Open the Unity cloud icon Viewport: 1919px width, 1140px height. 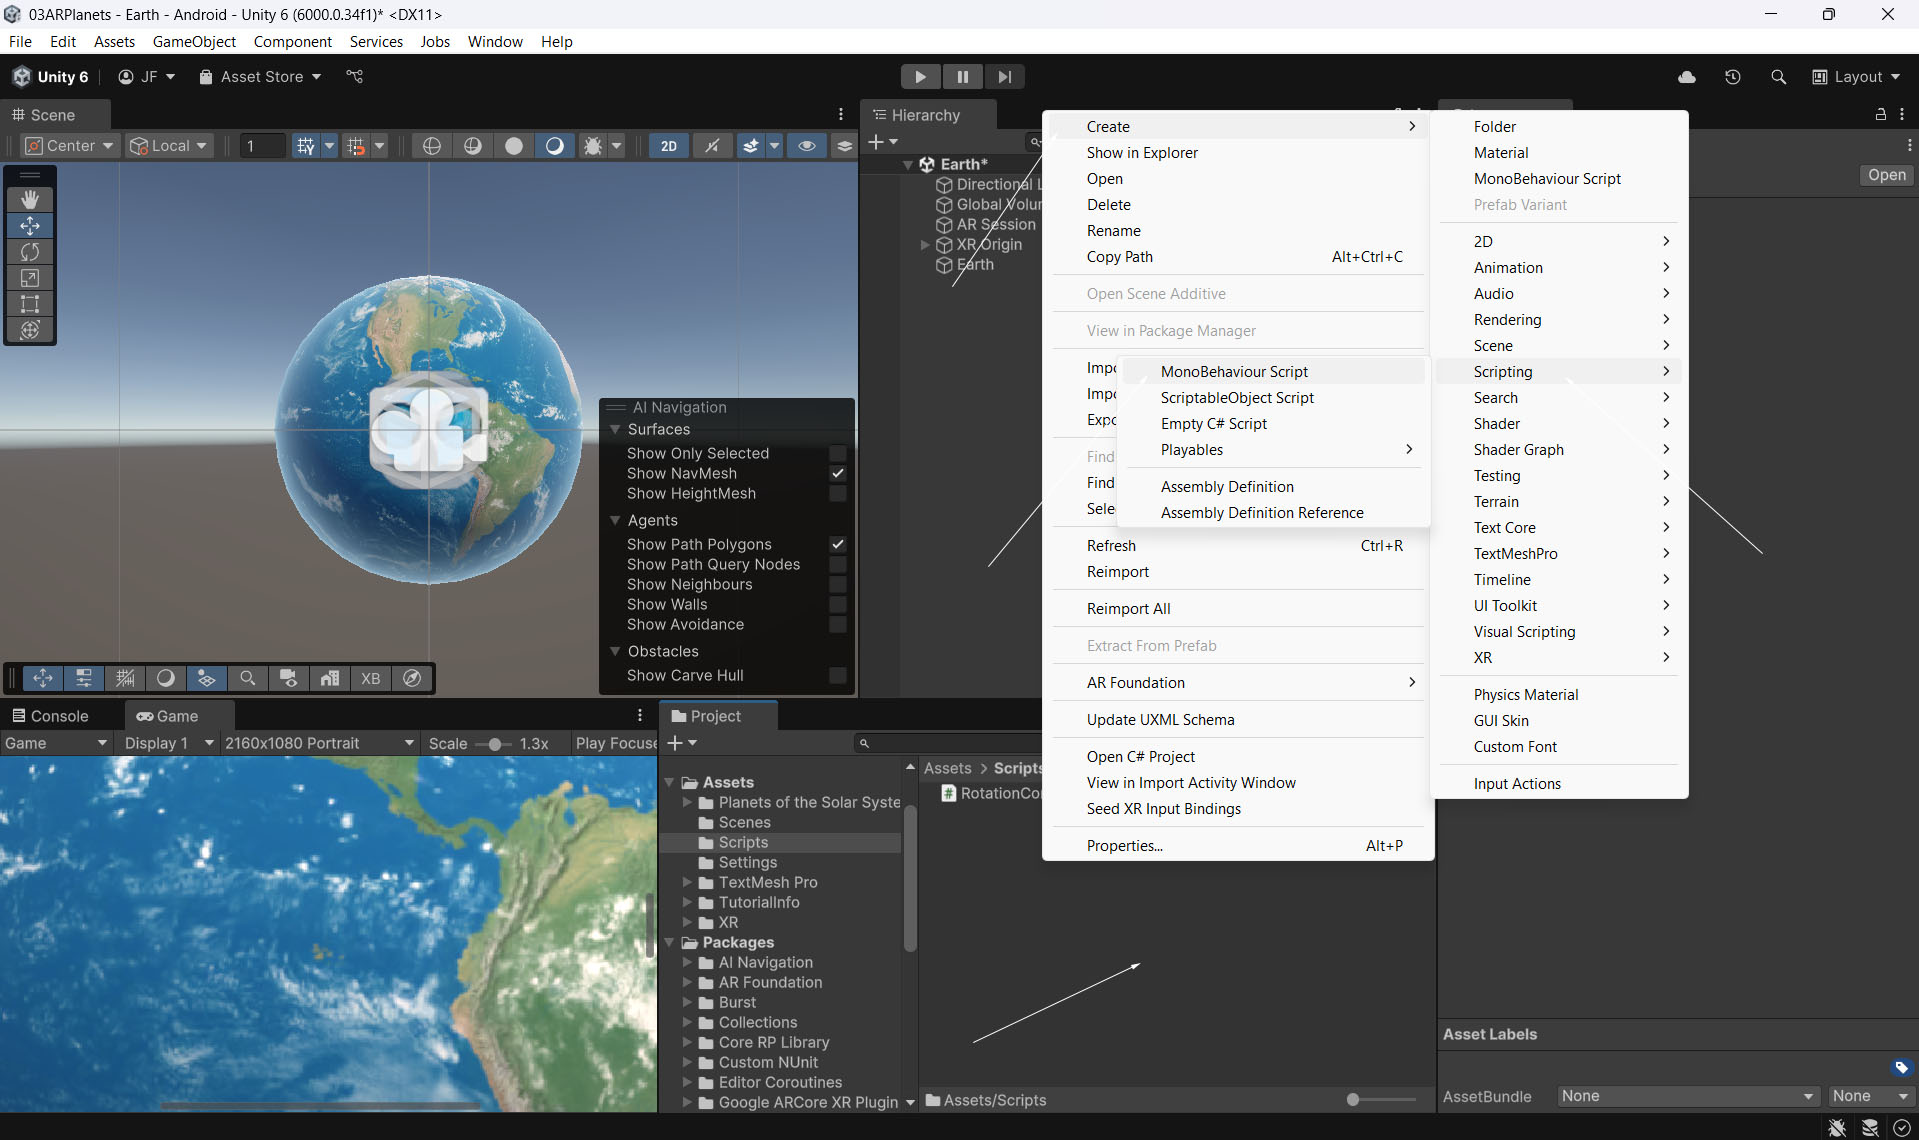[1687, 77]
